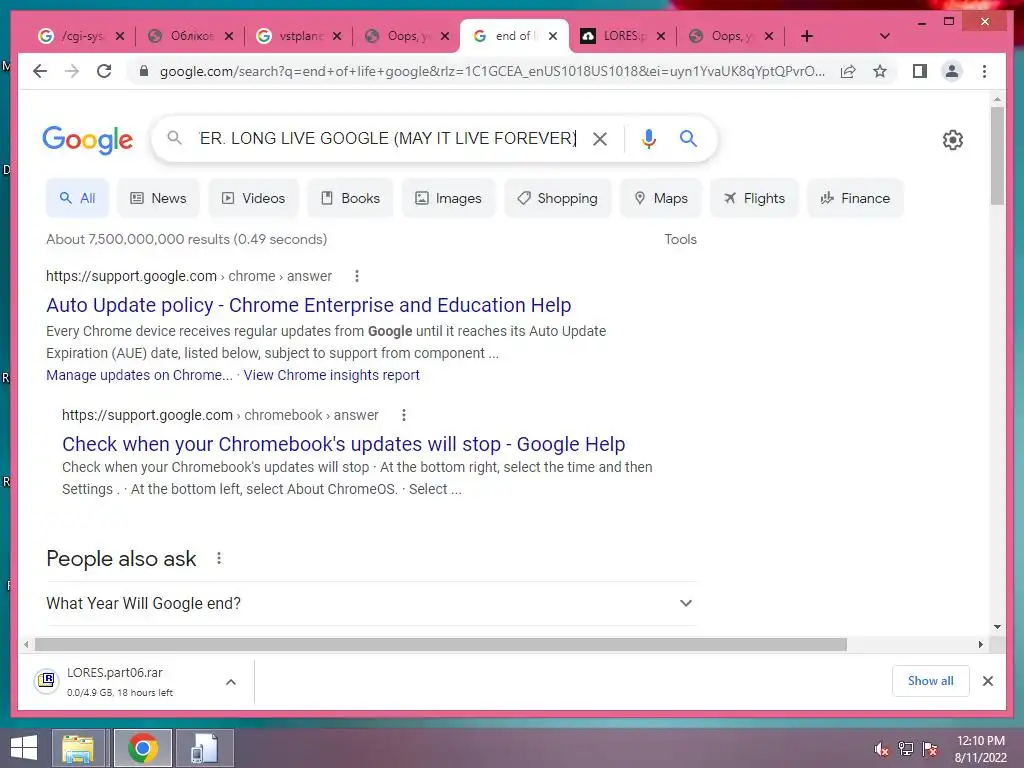This screenshot has width=1024, height=768.
Task: Open Manage updates on Chrome sublink
Action: tap(139, 375)
